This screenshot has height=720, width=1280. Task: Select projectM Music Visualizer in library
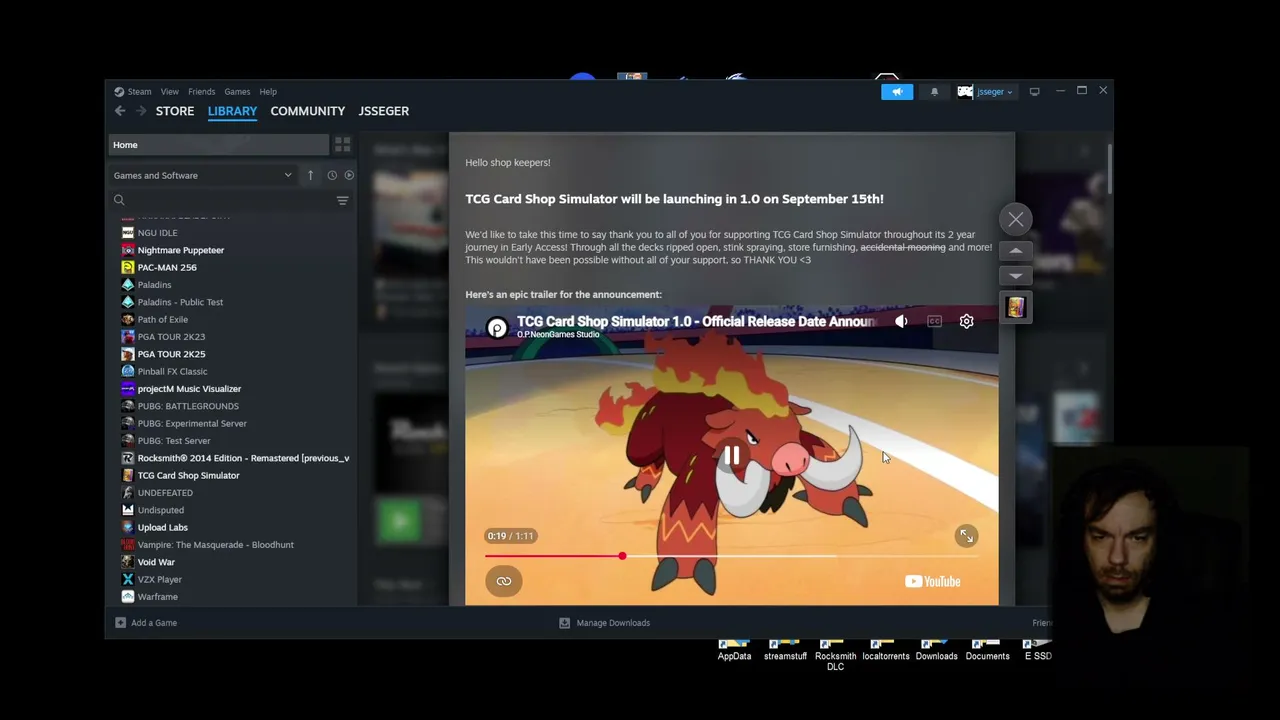189,389
